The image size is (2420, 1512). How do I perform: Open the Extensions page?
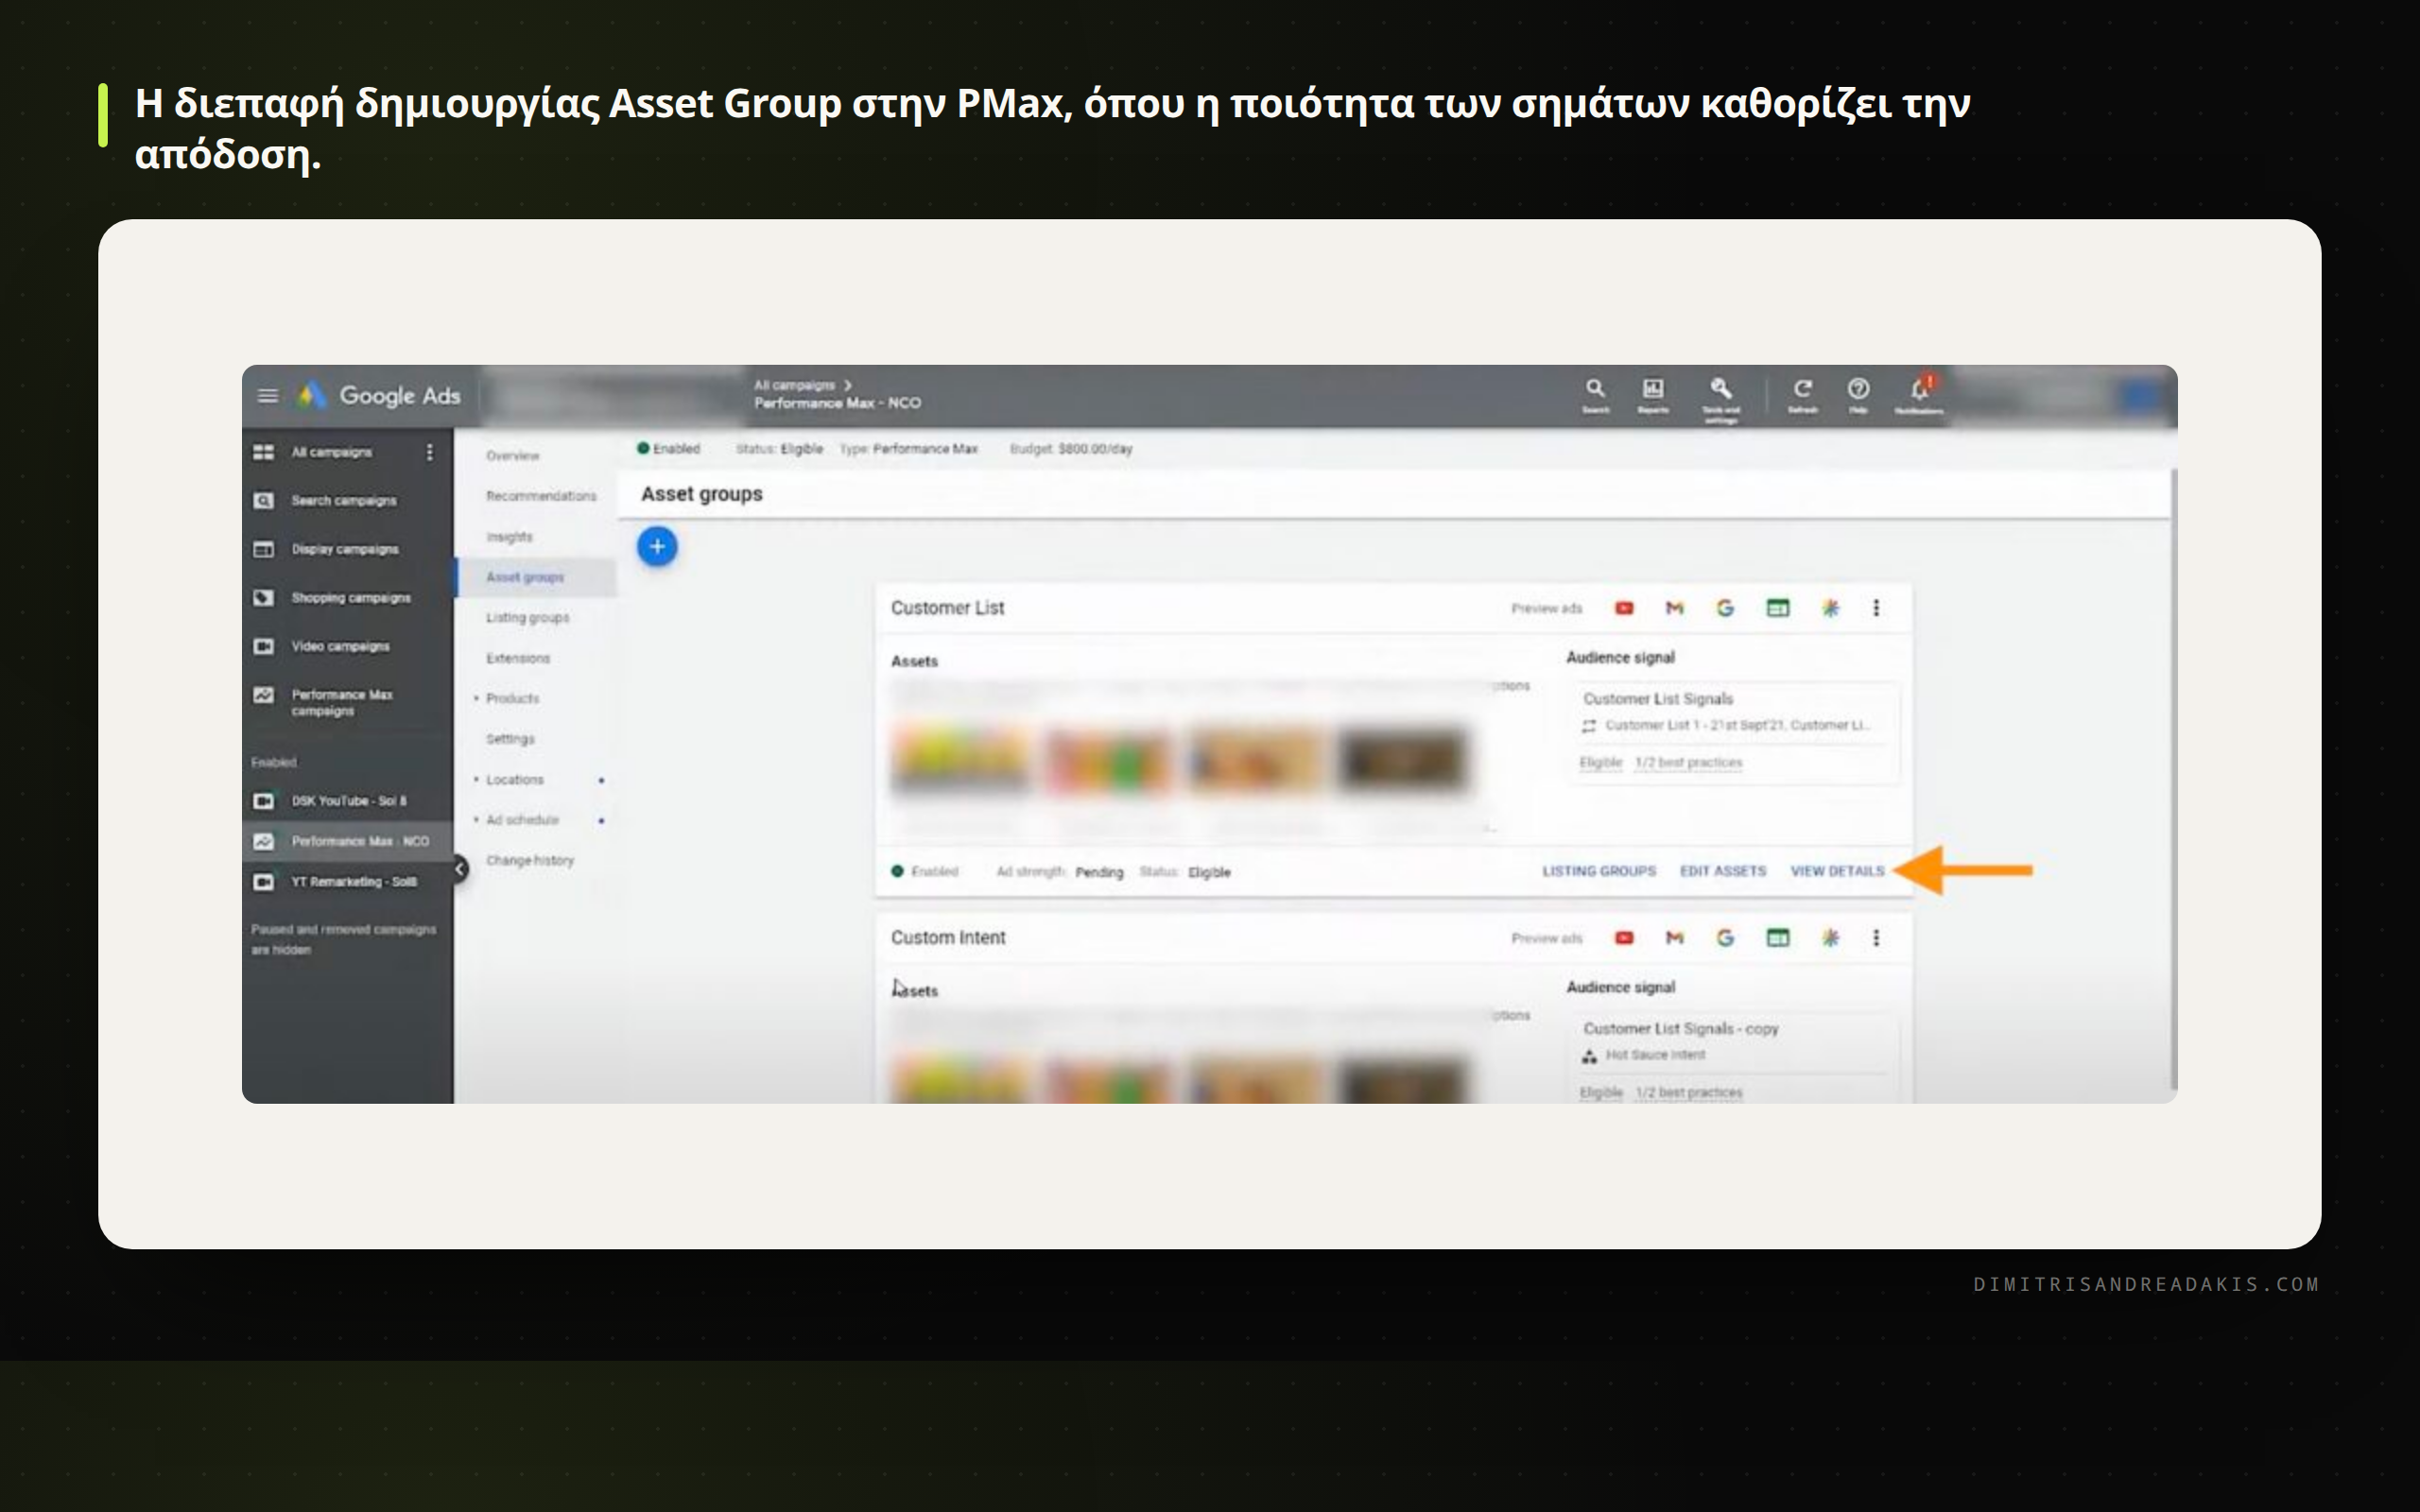click(x=518, y=658)
